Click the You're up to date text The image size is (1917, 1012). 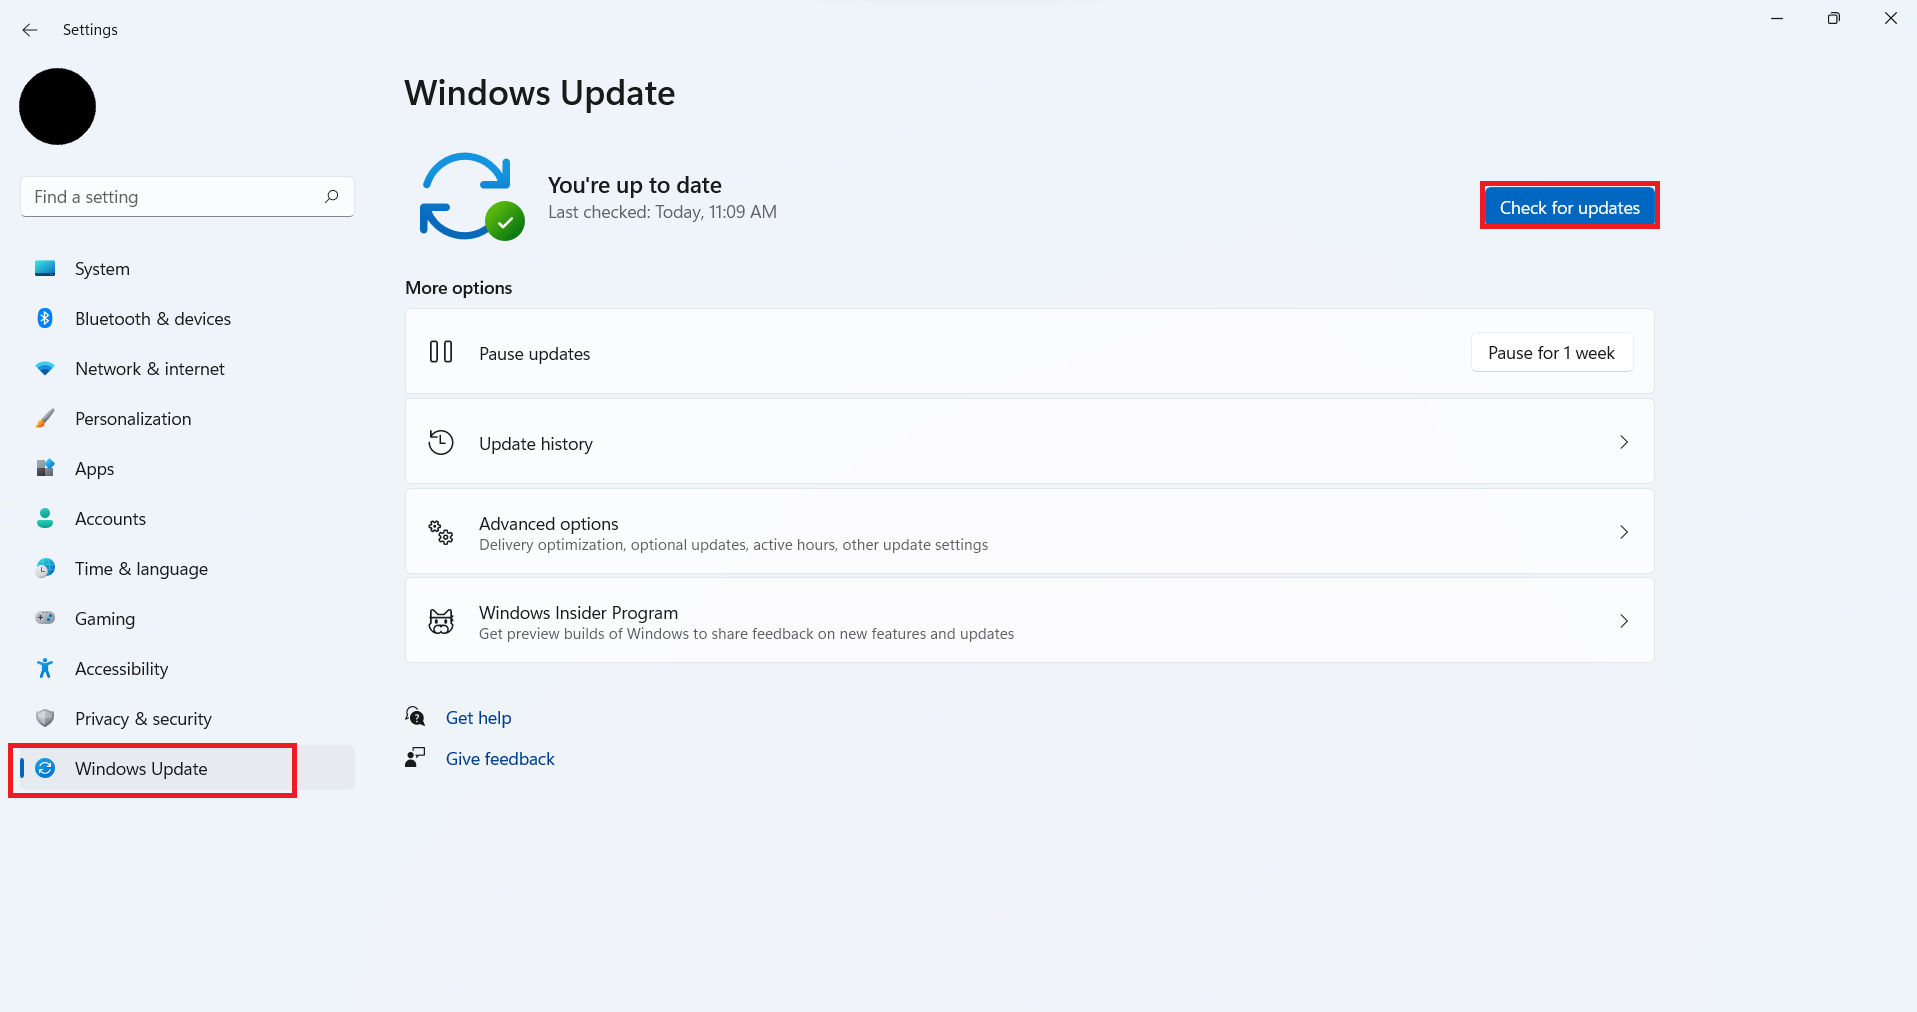(x=634, y=185)
